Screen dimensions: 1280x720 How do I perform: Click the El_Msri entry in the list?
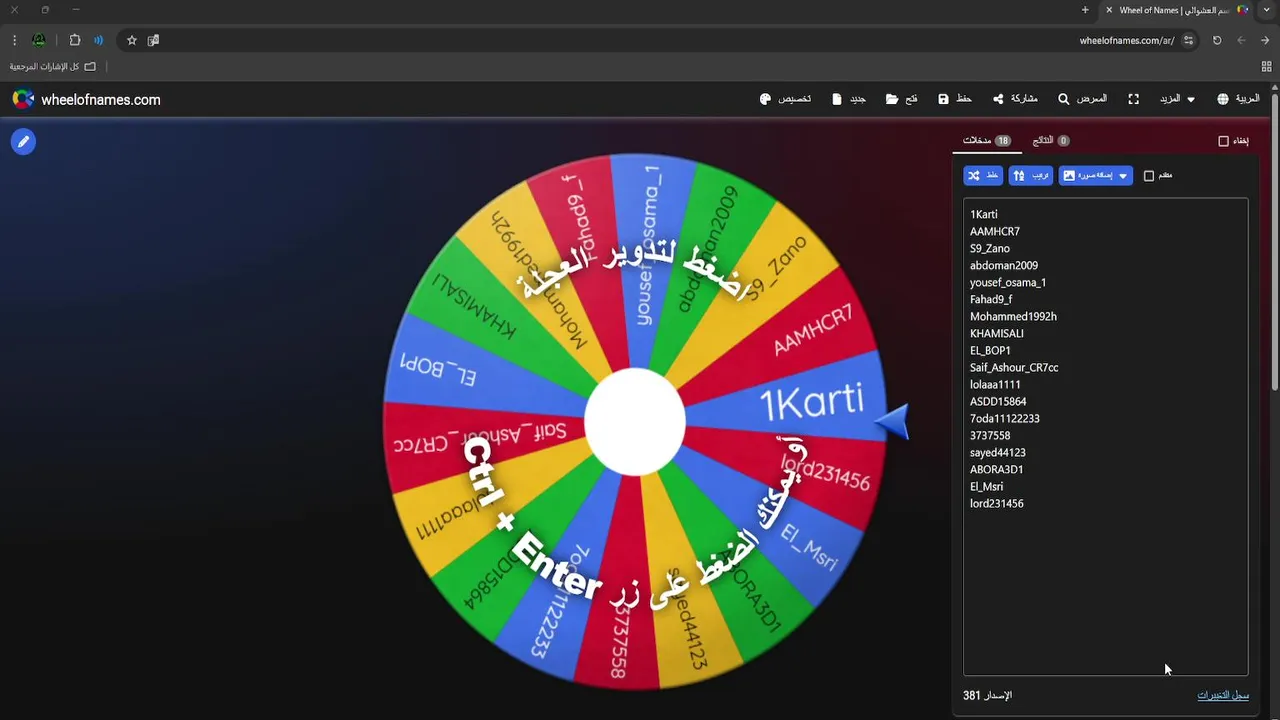[986, 486]
